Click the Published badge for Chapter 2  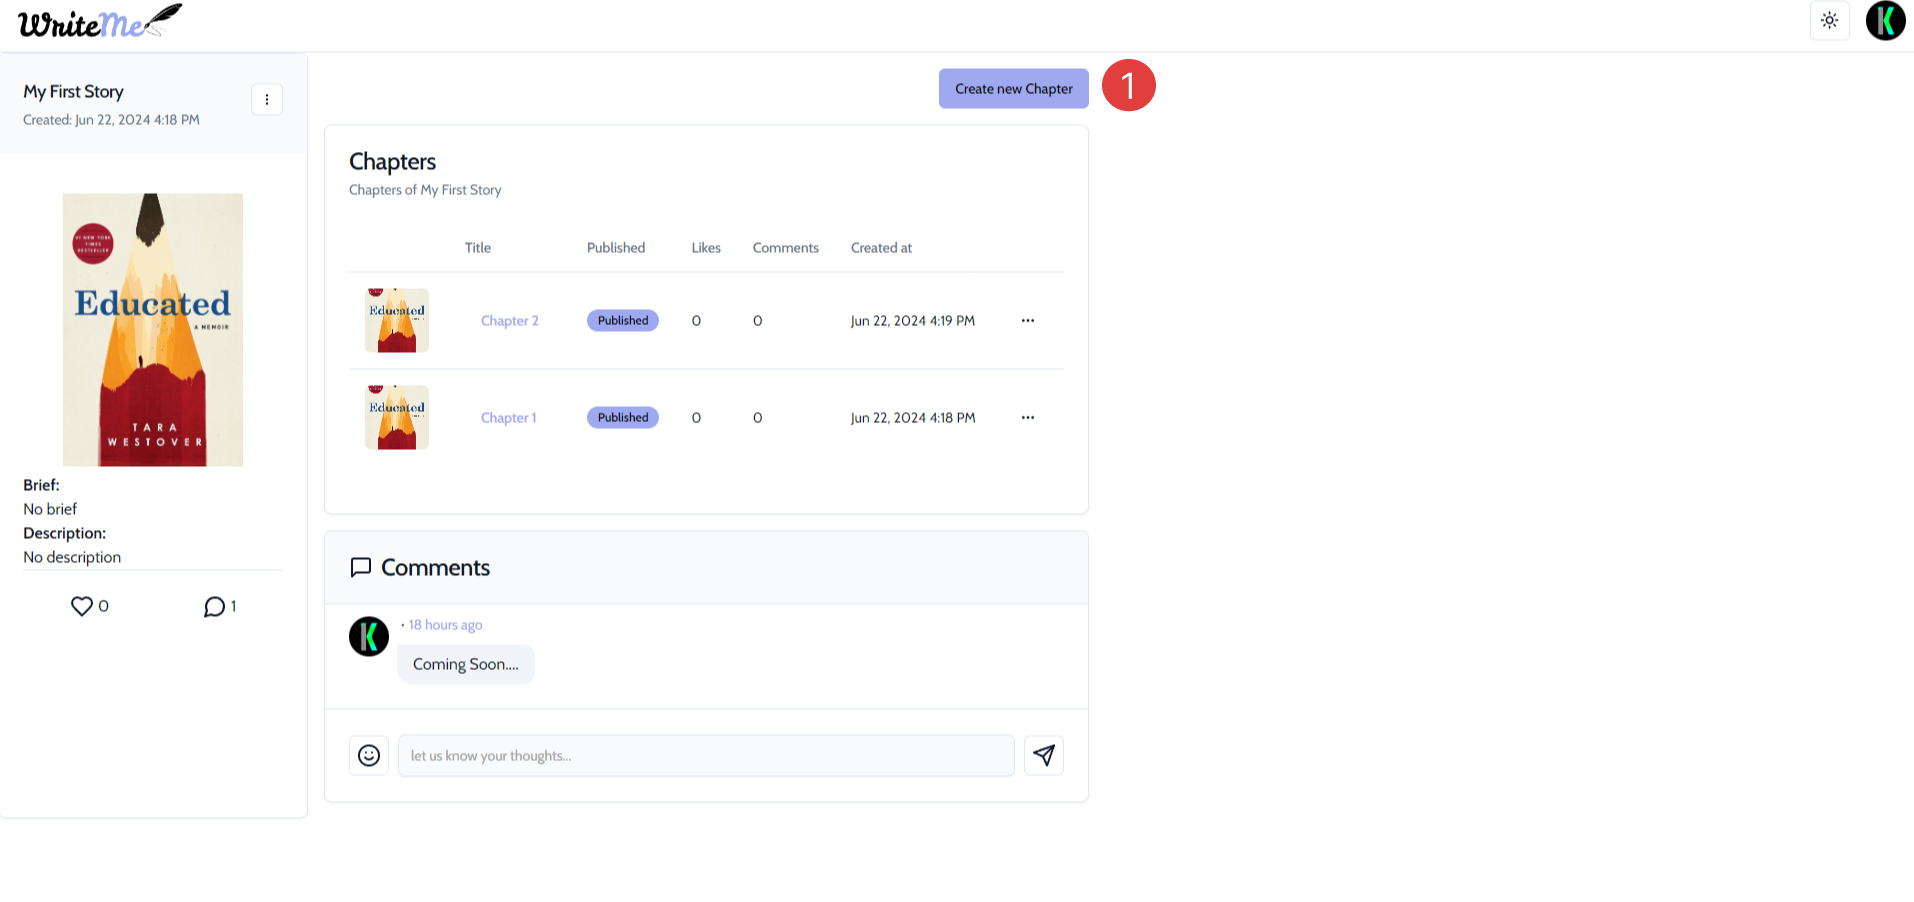tap(622, 321)
